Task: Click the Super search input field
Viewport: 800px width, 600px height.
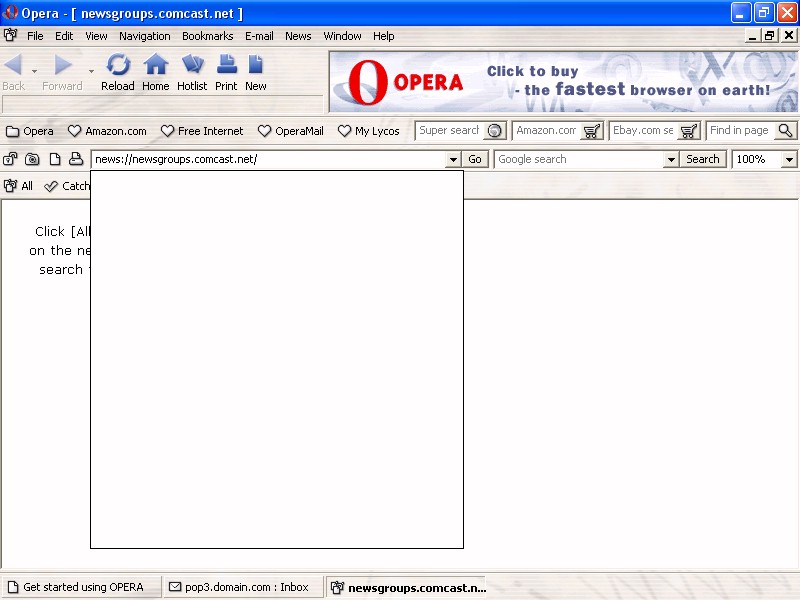Action: coord(449,131)
